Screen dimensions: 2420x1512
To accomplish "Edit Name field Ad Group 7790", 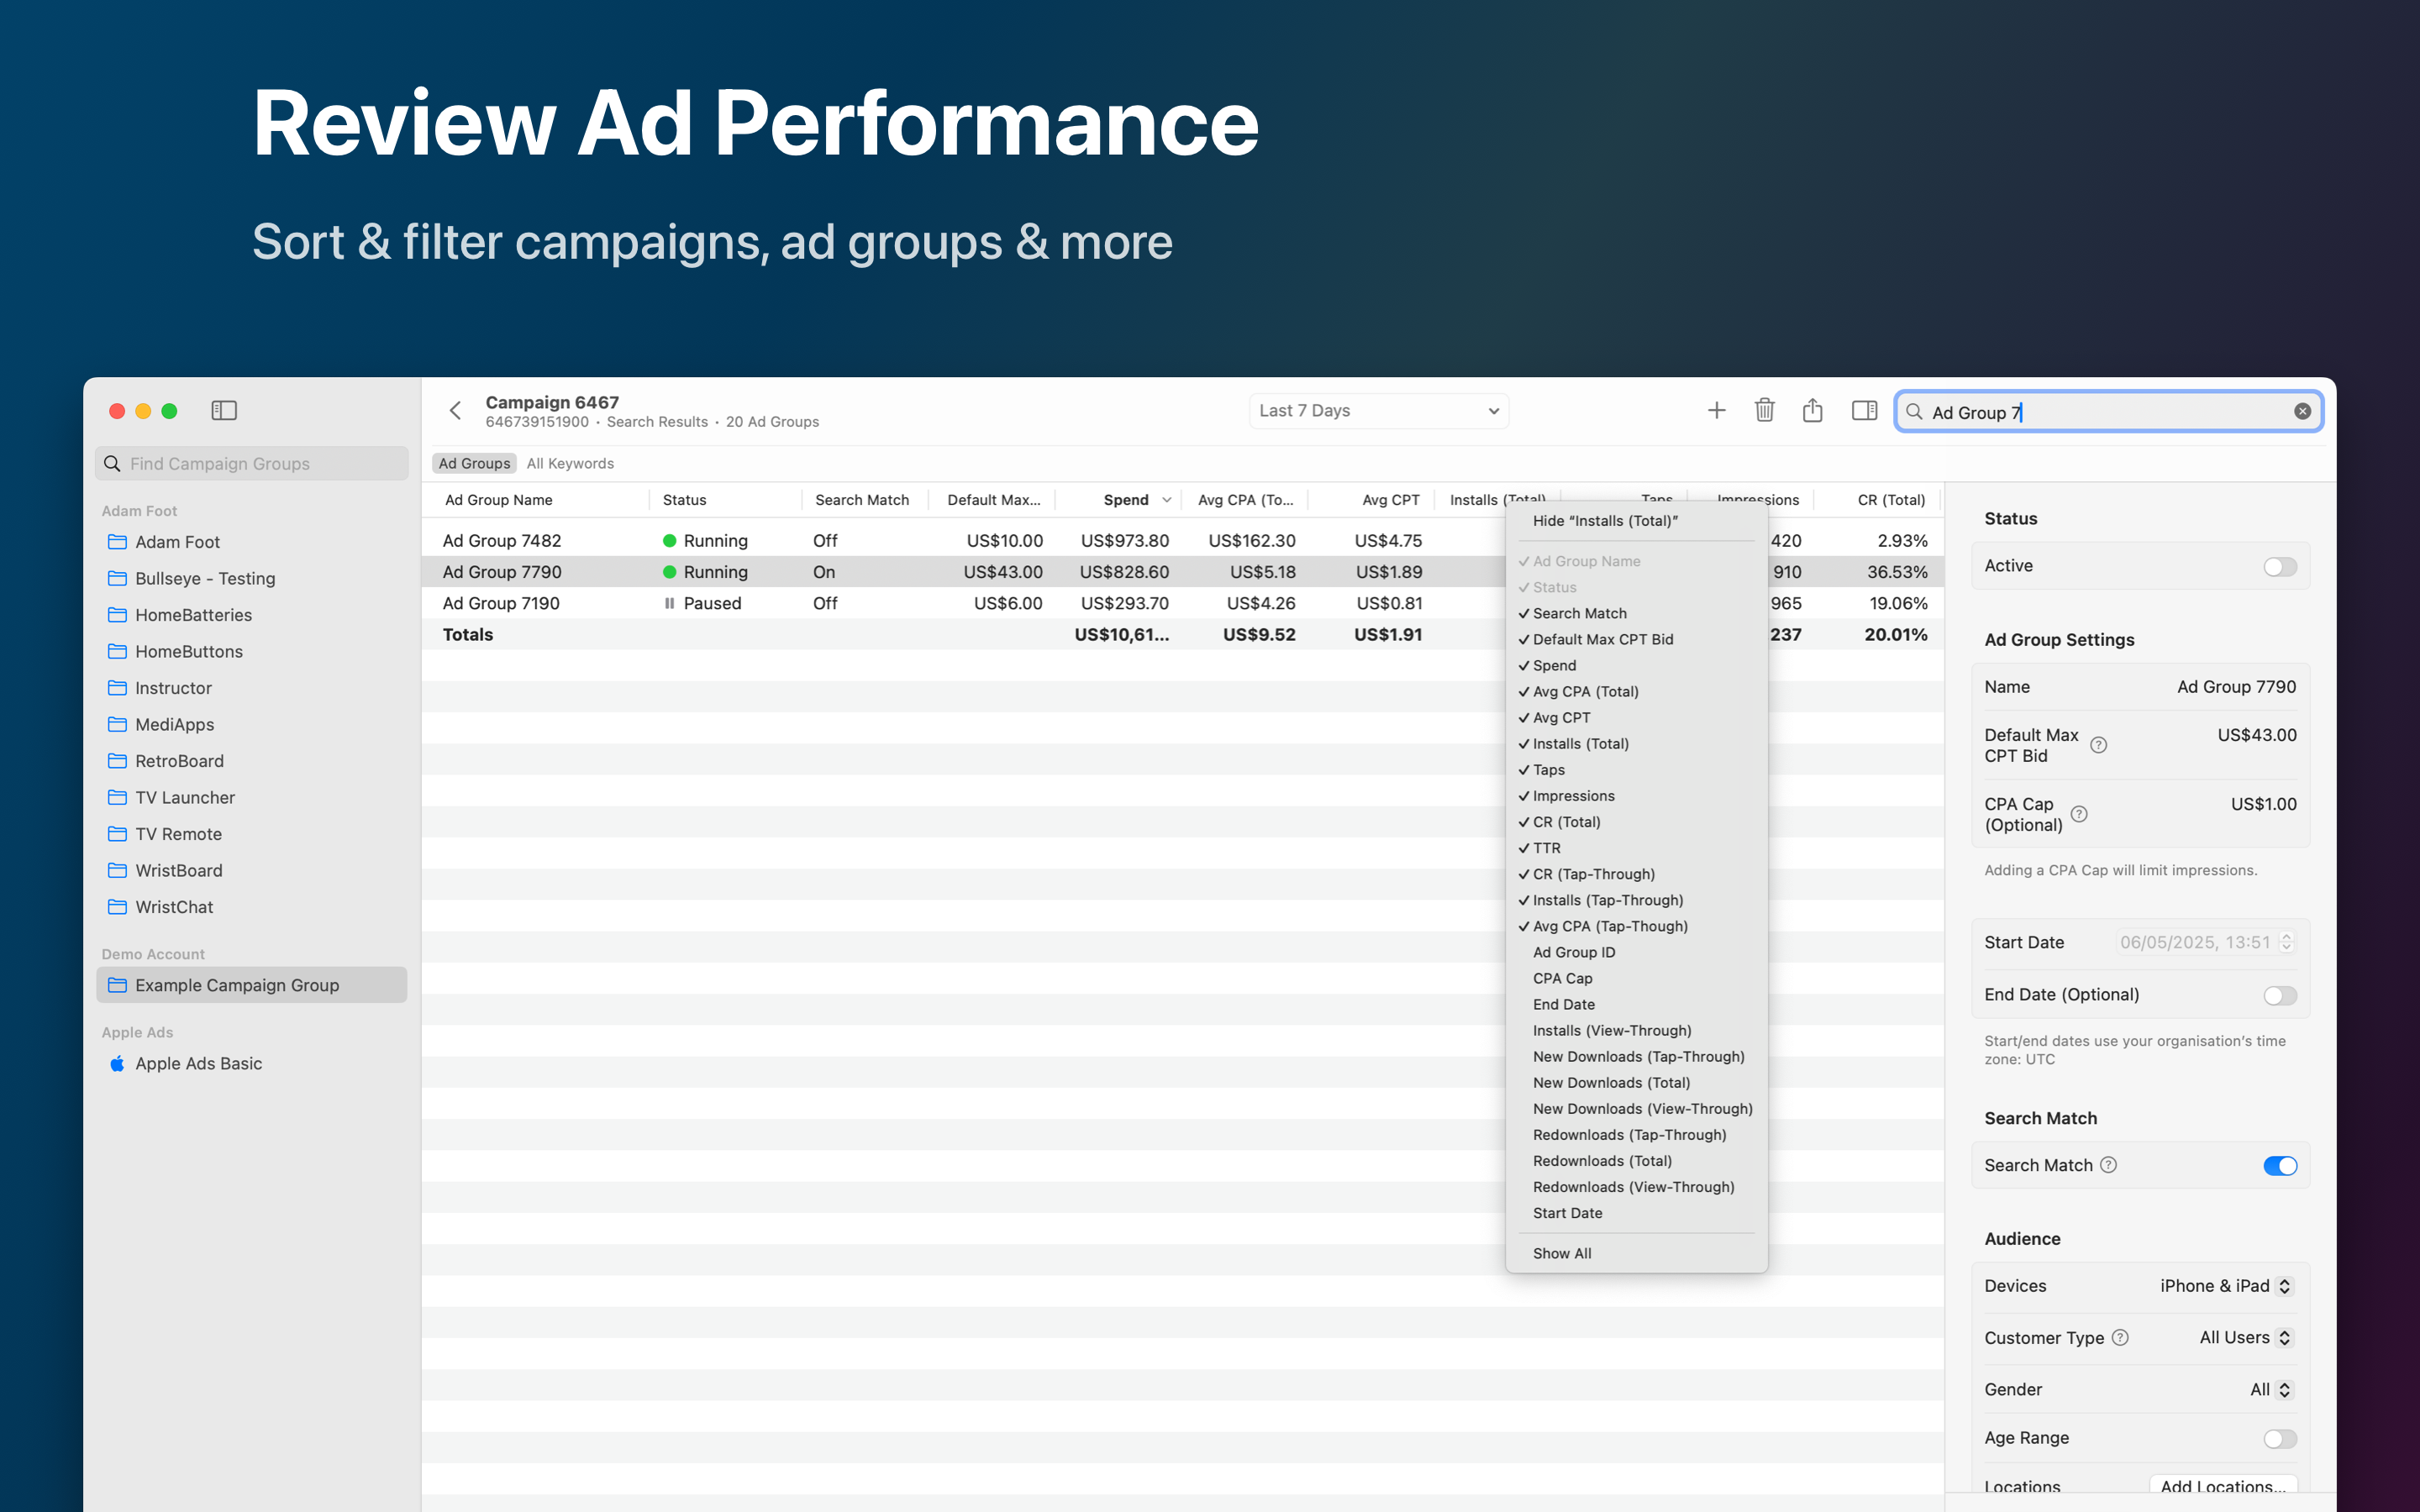I will [x=2236, y=687].
